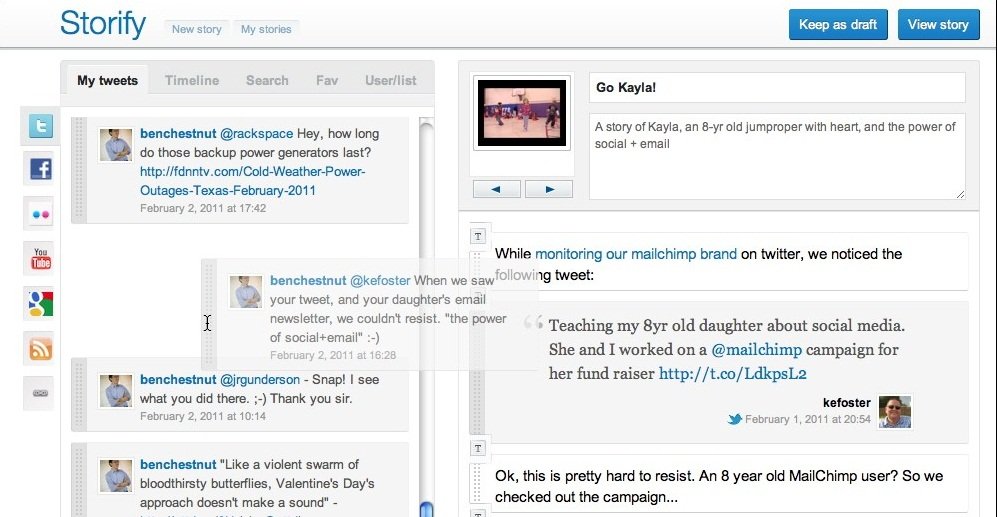Open My stories in header

pos(266,29)
